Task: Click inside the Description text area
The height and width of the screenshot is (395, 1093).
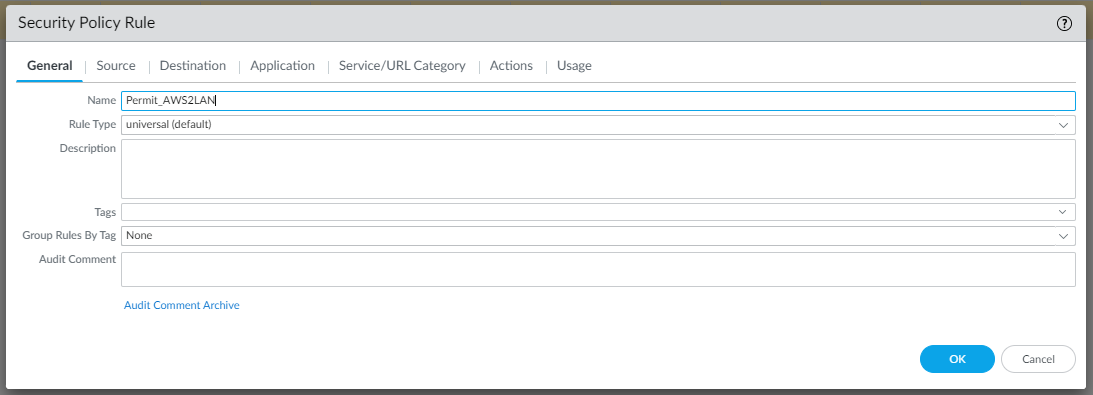Action: 598,169
